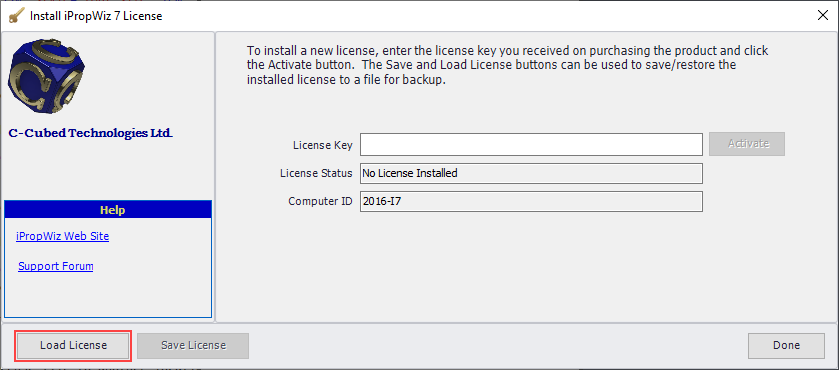Click the key icon in the title bar
Image resolution: width=839 pixels, height=370 pixels.
pyautogui.click(x=16, y=16)
